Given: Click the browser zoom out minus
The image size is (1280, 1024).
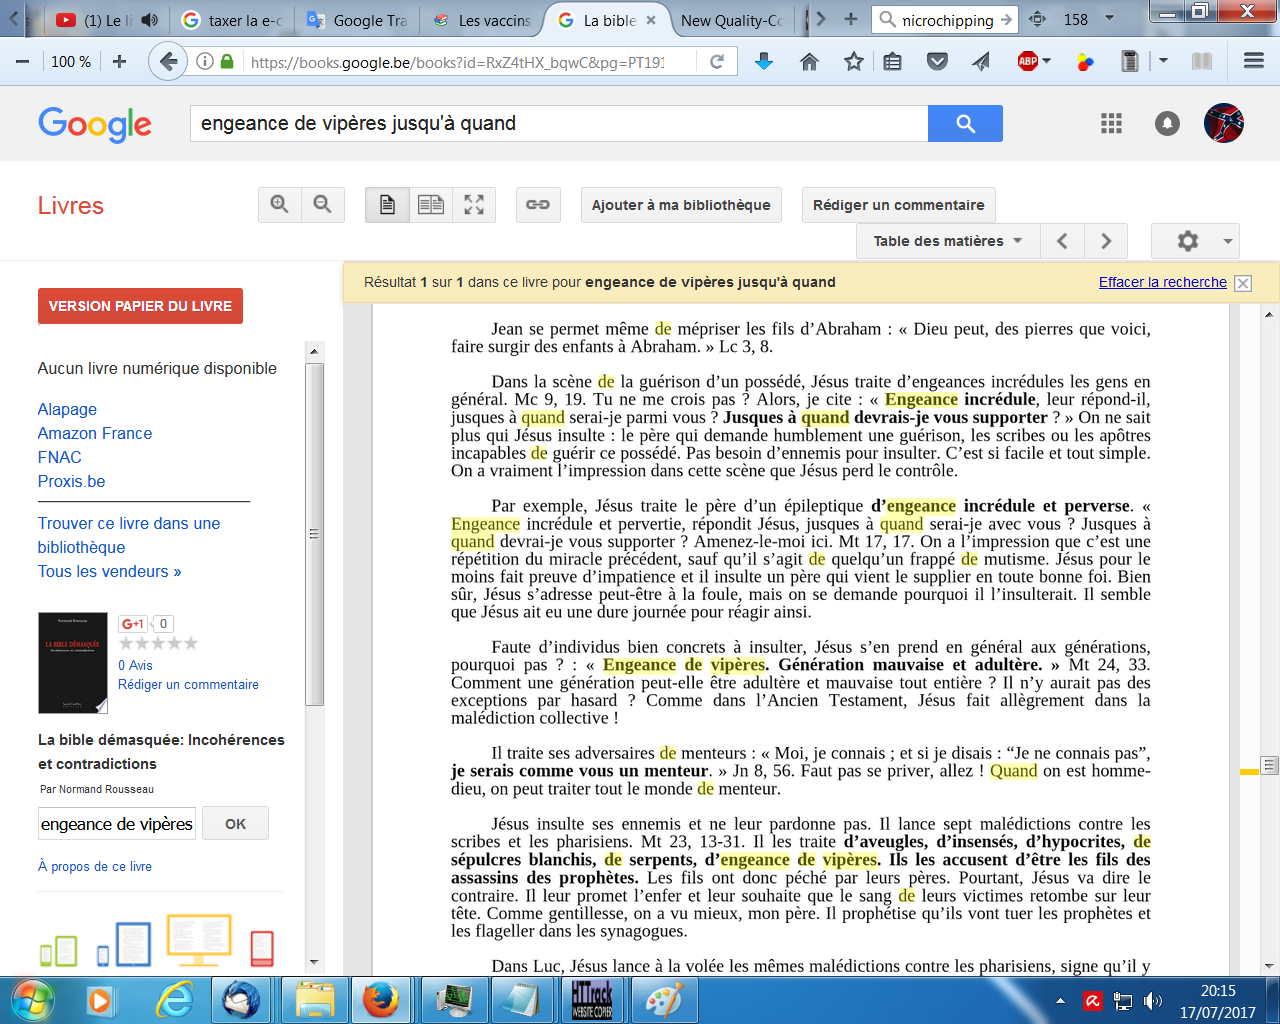Looking at the screenshot, I should [22, 62].
